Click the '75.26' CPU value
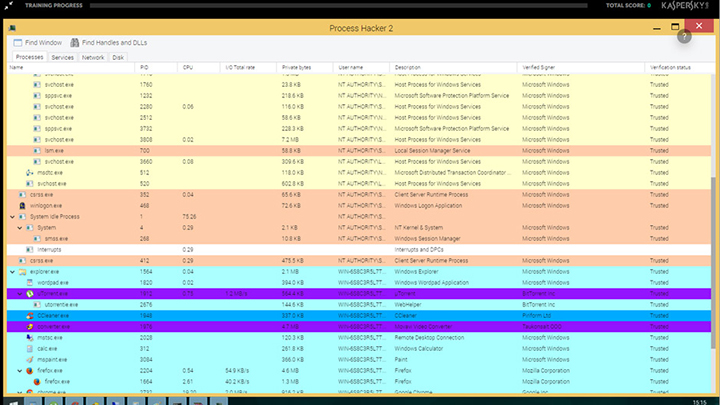Viewport: 720px width, 405px height. [189, 217]
